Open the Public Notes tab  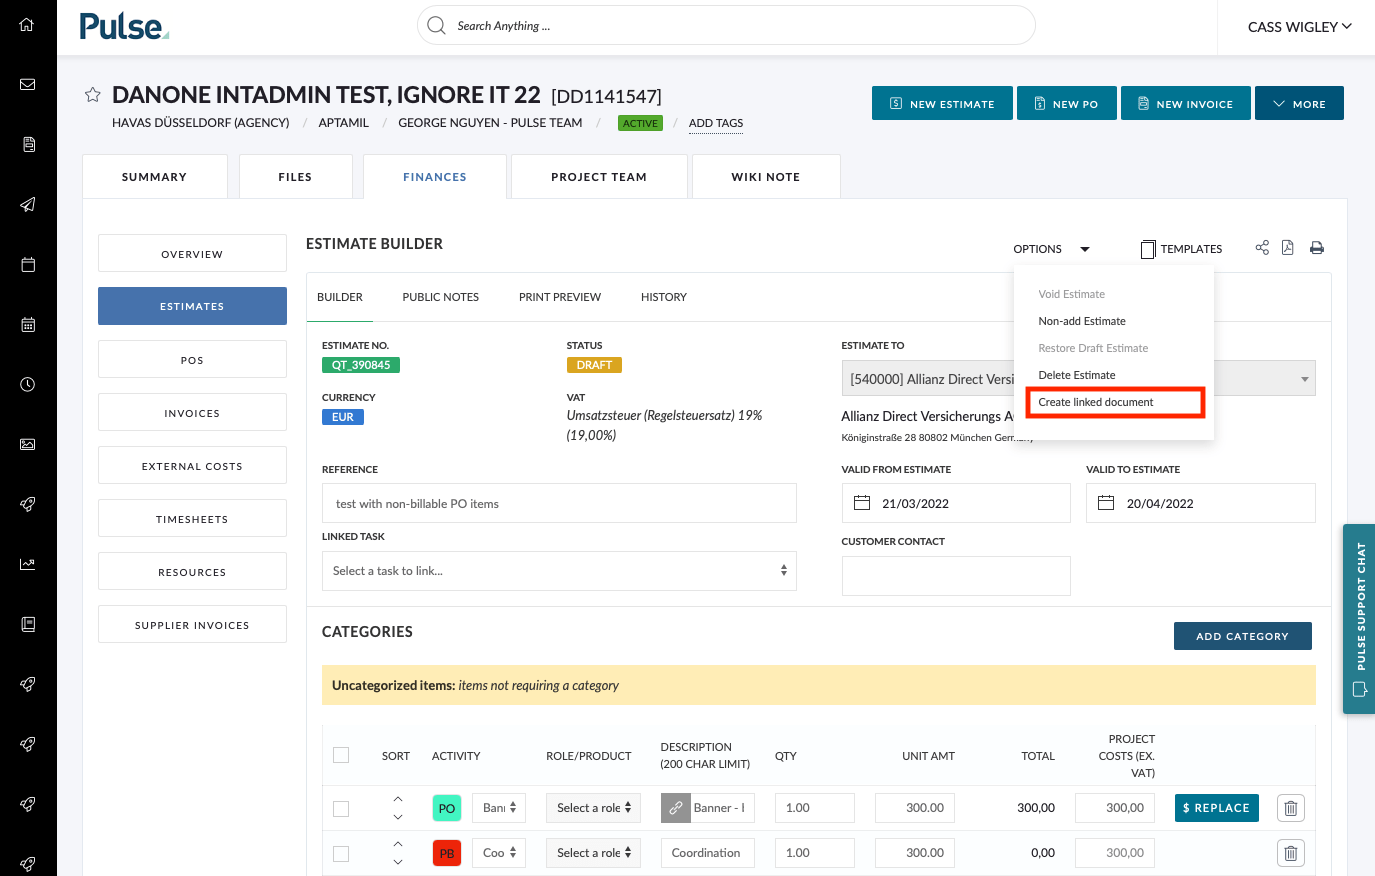[x=441, y=297]
